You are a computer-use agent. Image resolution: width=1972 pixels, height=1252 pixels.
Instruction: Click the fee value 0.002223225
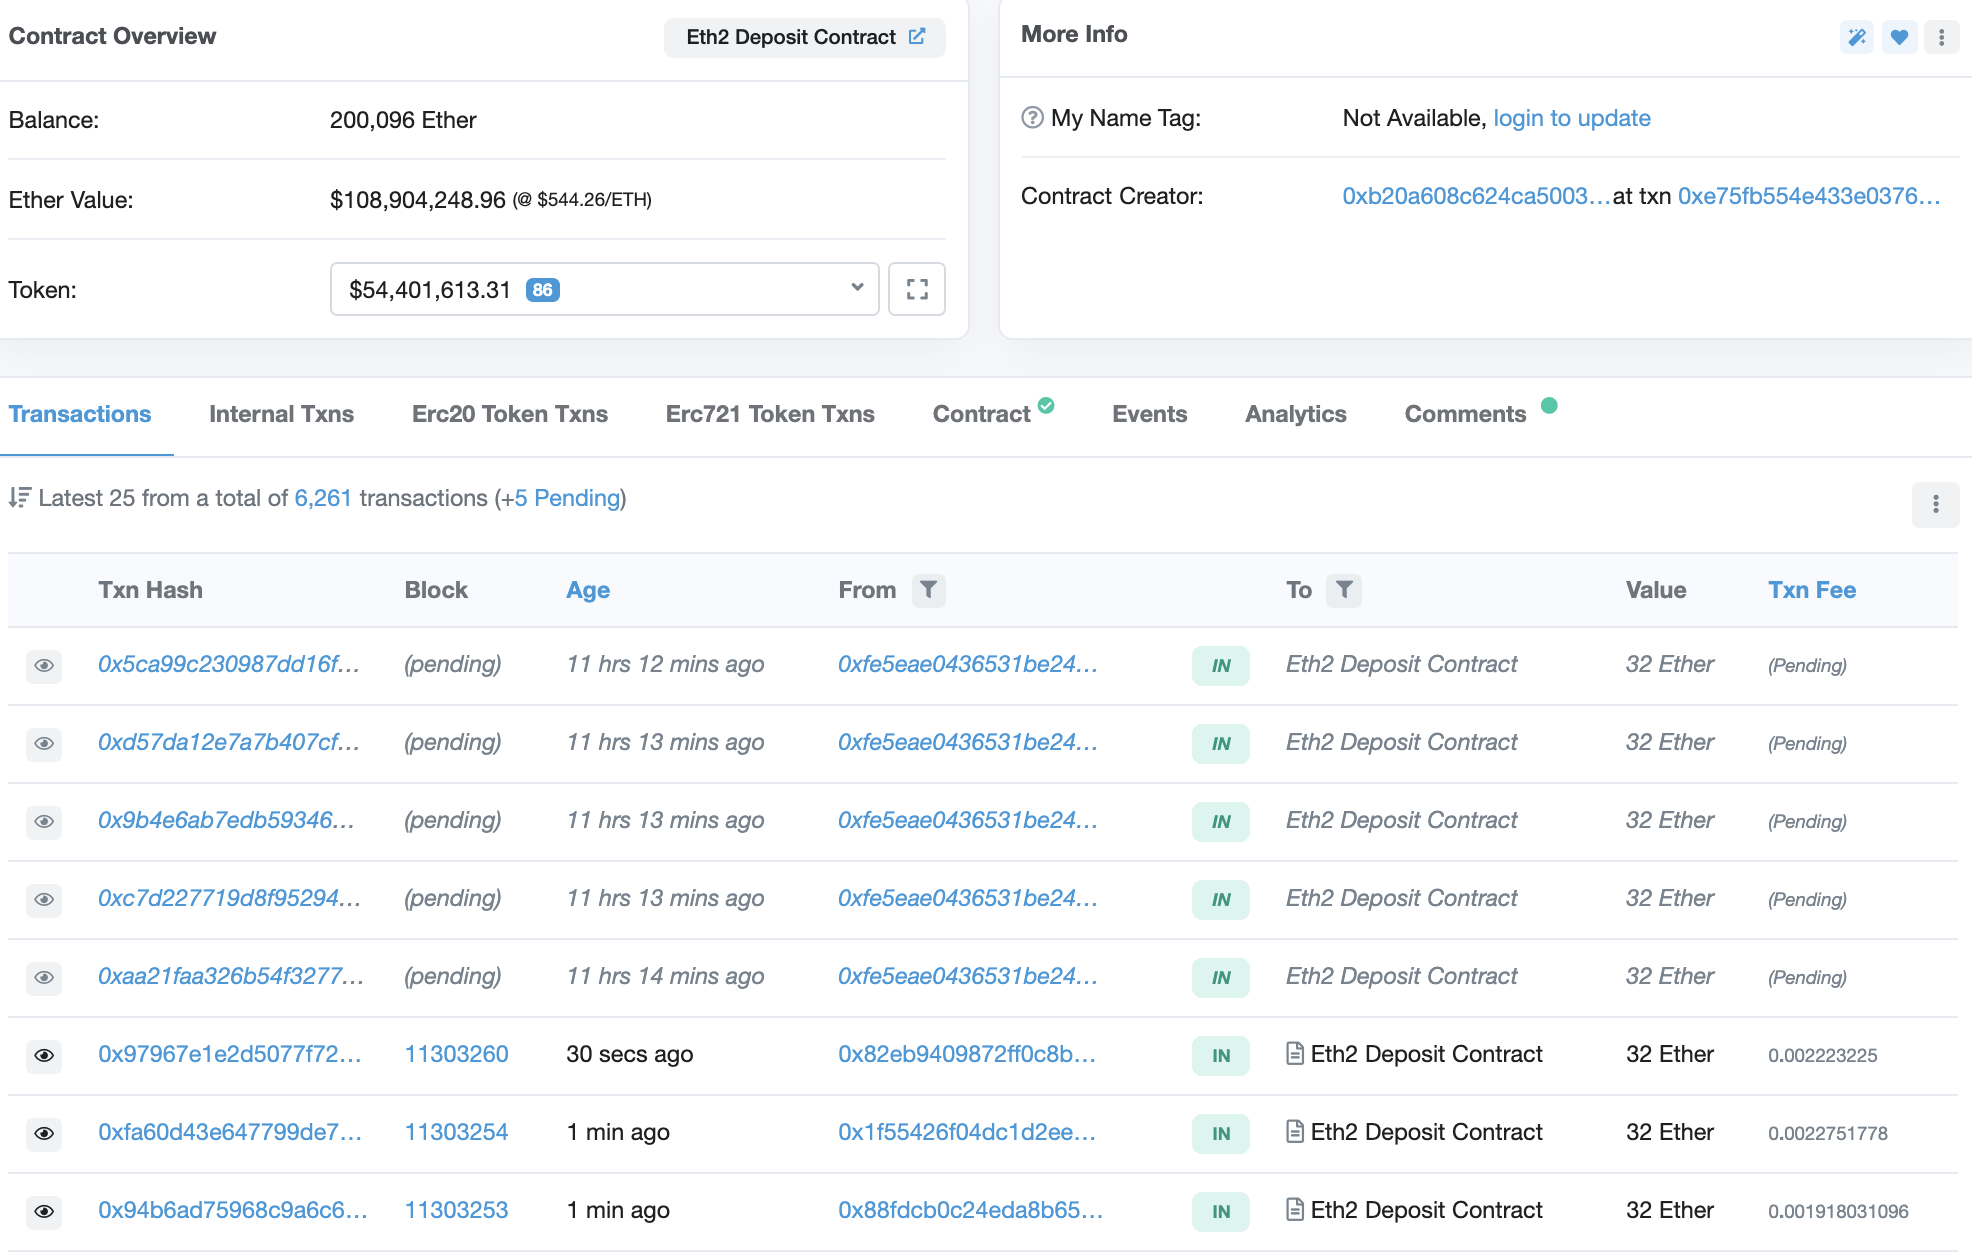1822,1055
